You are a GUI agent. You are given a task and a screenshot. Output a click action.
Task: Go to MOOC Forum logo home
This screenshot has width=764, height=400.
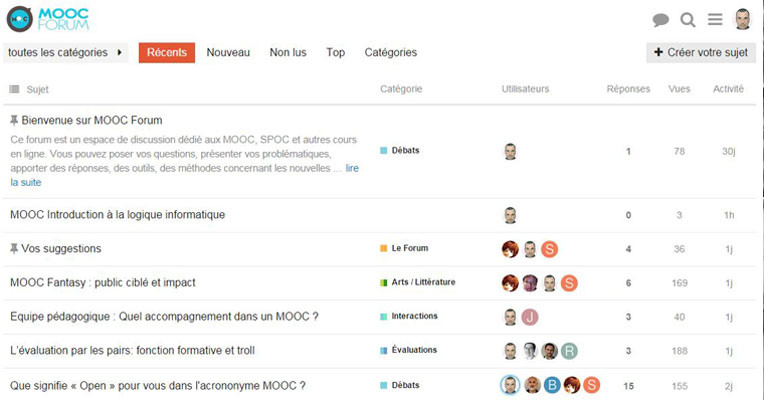pyautogui.click(x=48, y=19)
